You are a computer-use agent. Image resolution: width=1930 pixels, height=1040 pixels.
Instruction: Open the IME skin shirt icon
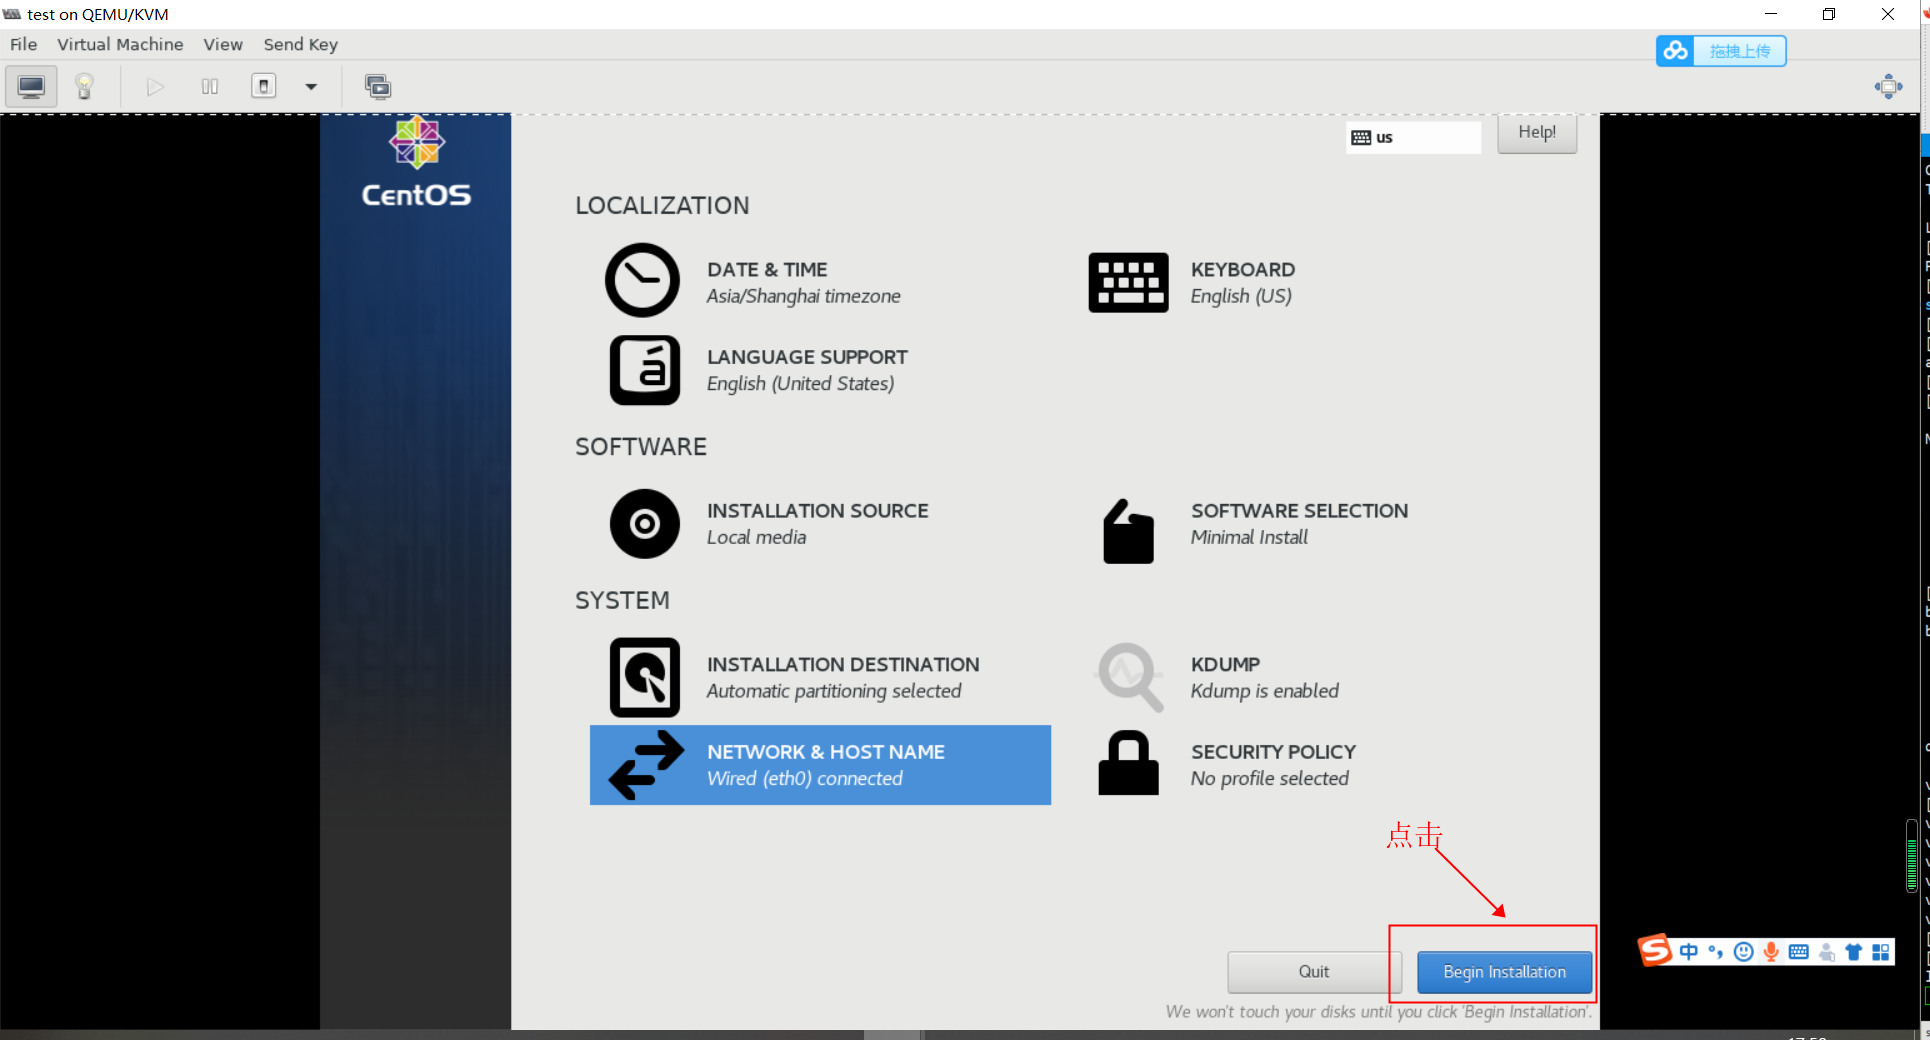click(x=1854, y=952)
